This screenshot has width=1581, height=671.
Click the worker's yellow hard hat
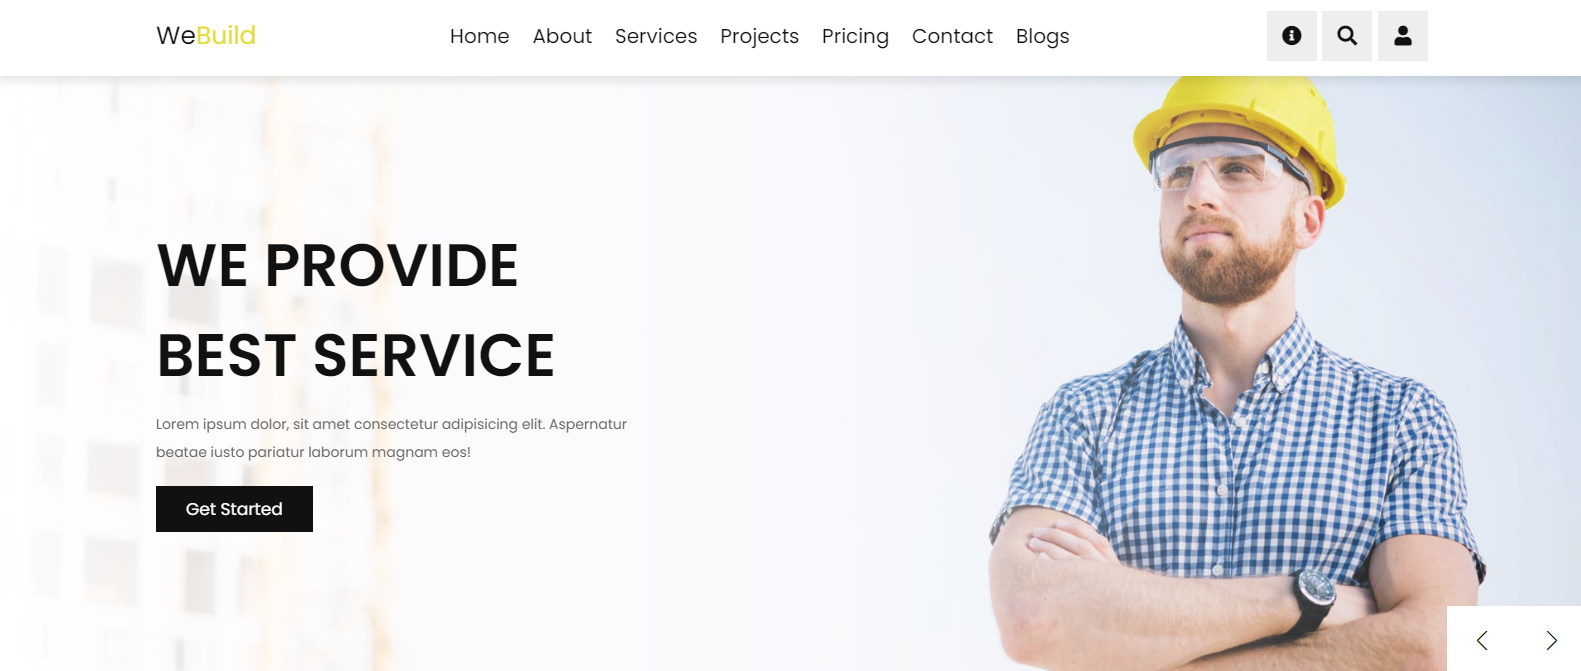point(1240,130)
